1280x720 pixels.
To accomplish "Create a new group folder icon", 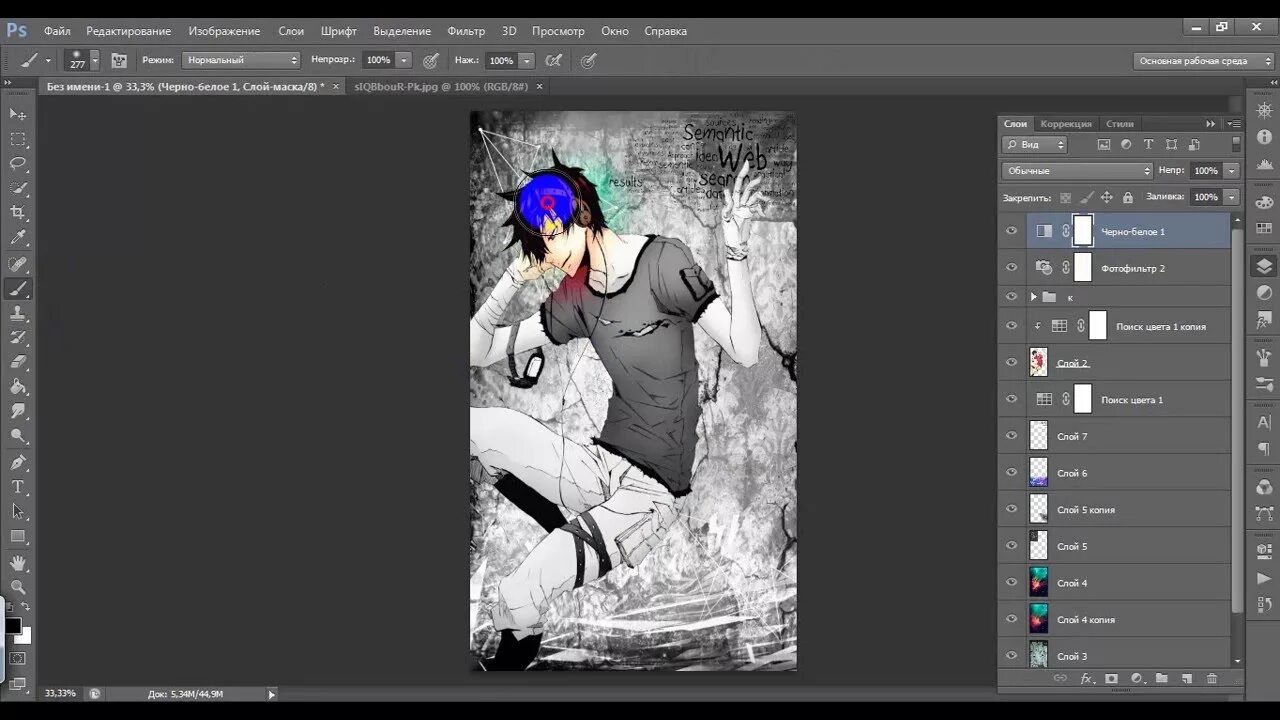I will pos(1162,679).
